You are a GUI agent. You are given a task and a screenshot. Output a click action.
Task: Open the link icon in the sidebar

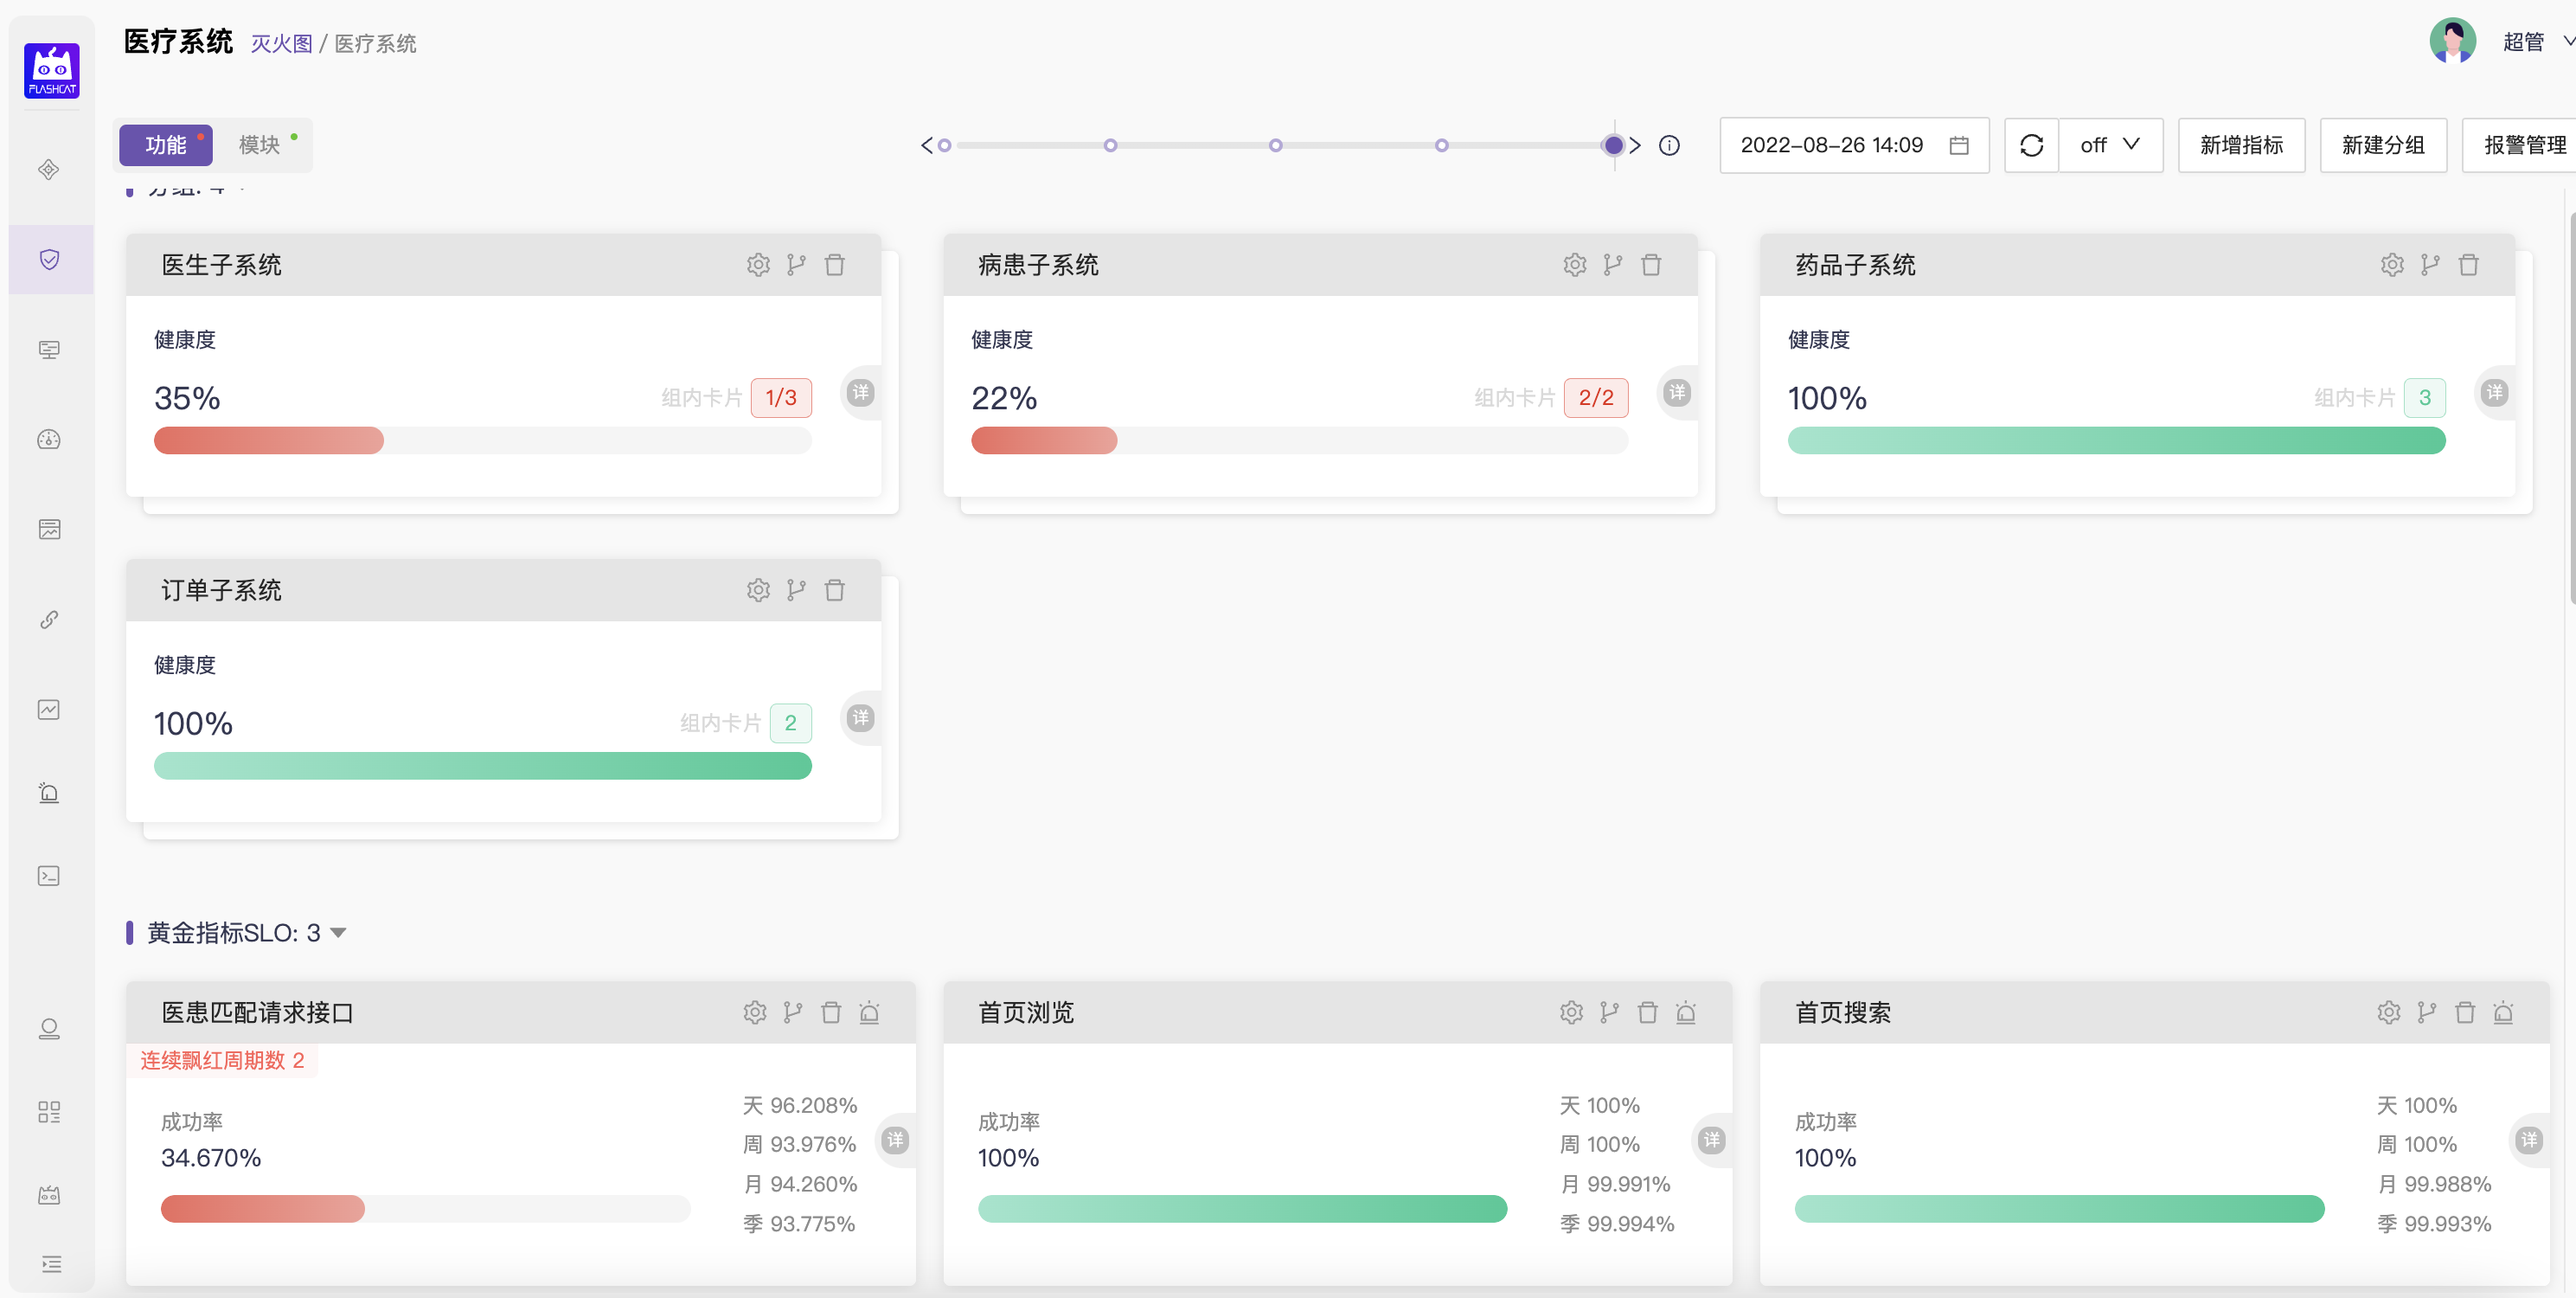tap(49, 619)
